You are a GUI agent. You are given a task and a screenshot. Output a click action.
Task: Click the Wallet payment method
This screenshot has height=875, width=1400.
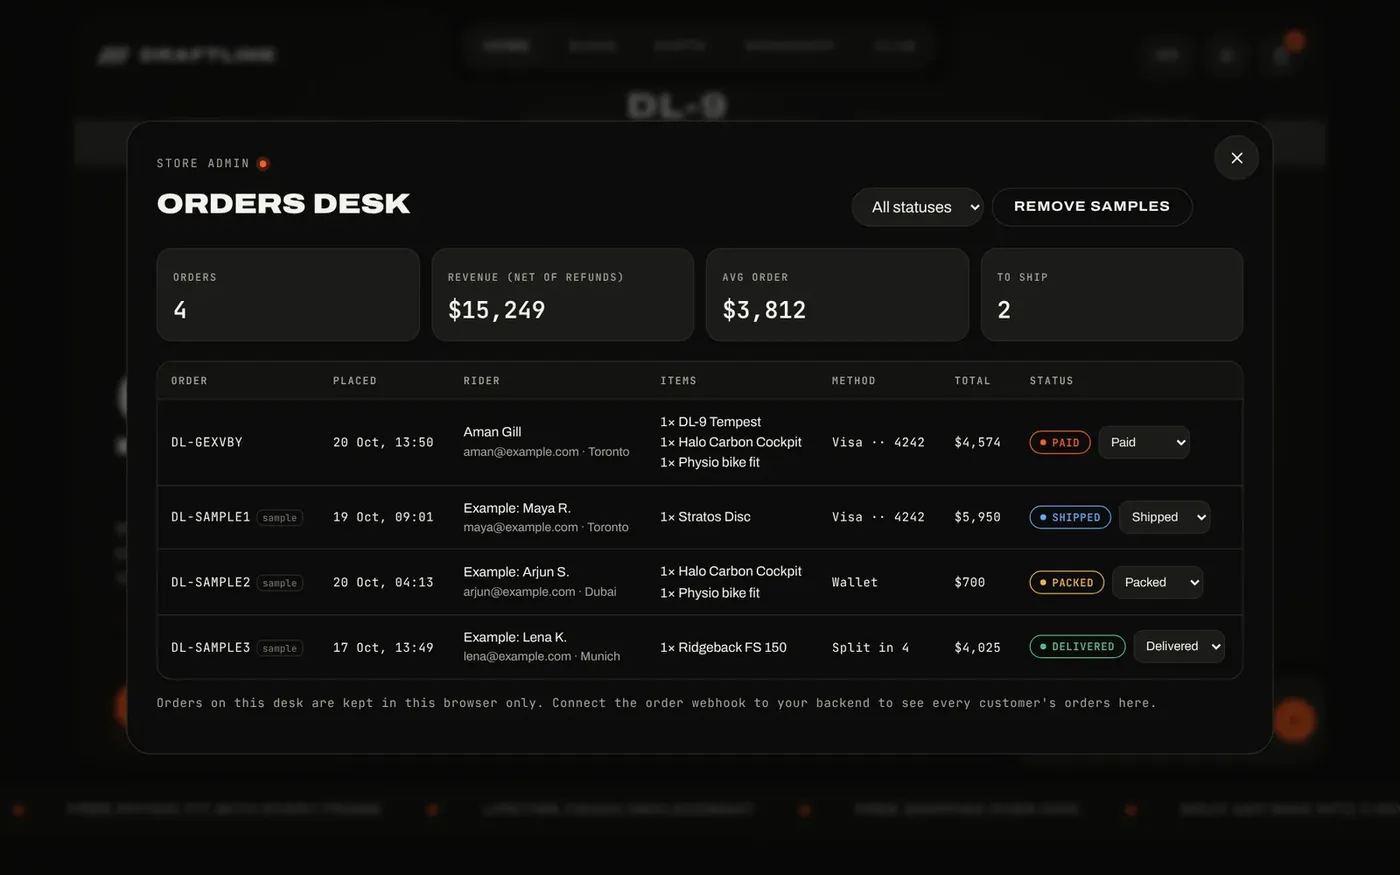coord(855,582)
